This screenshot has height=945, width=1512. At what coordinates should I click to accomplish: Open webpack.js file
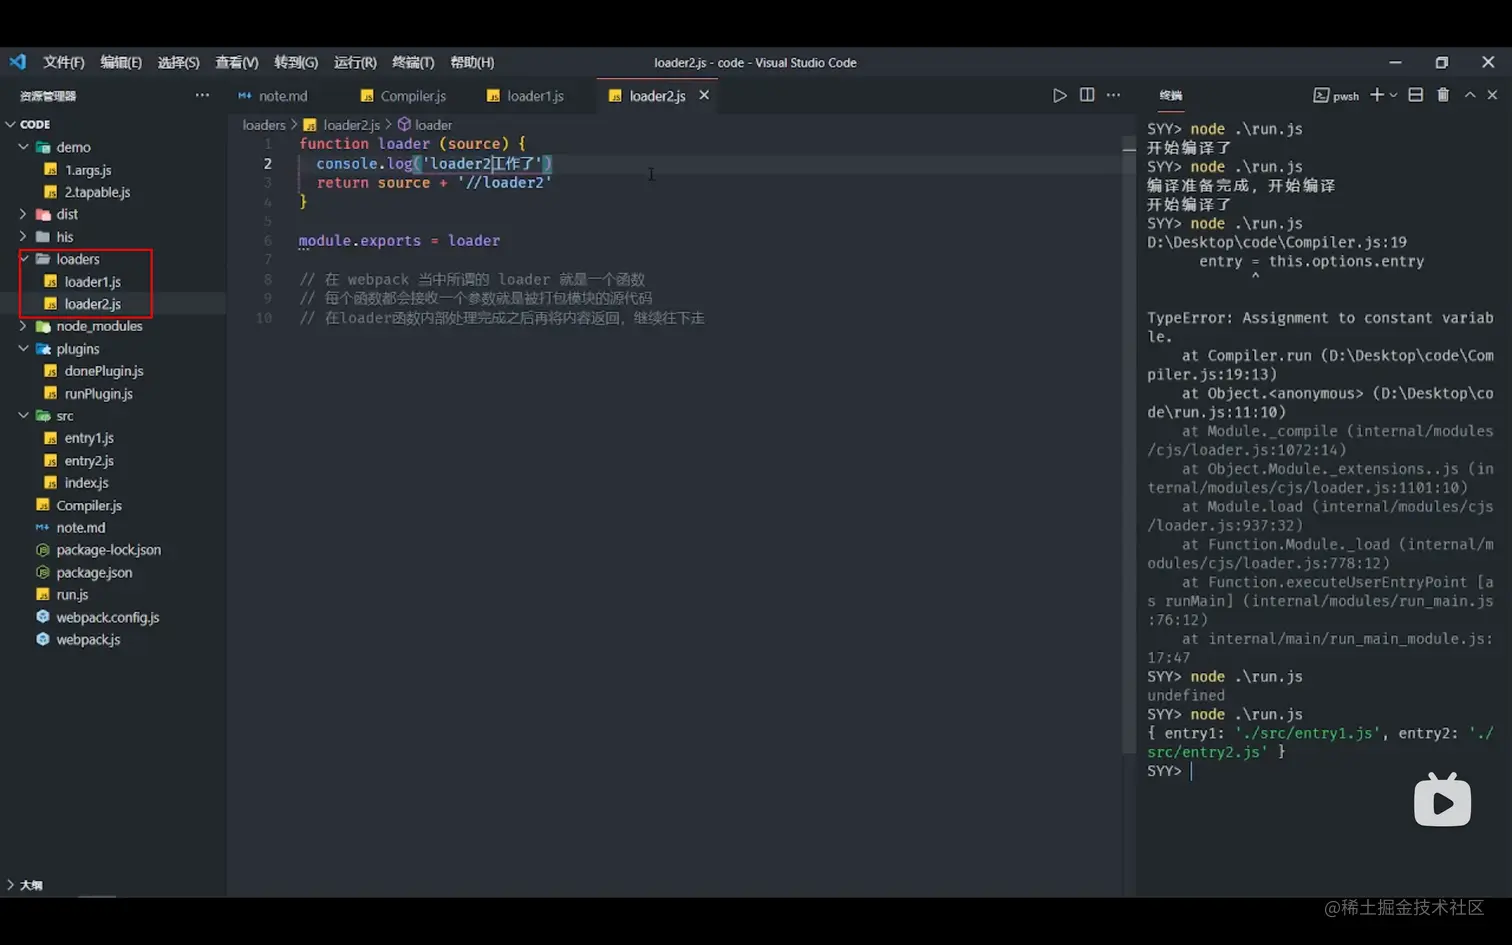[x=88, y=640]
